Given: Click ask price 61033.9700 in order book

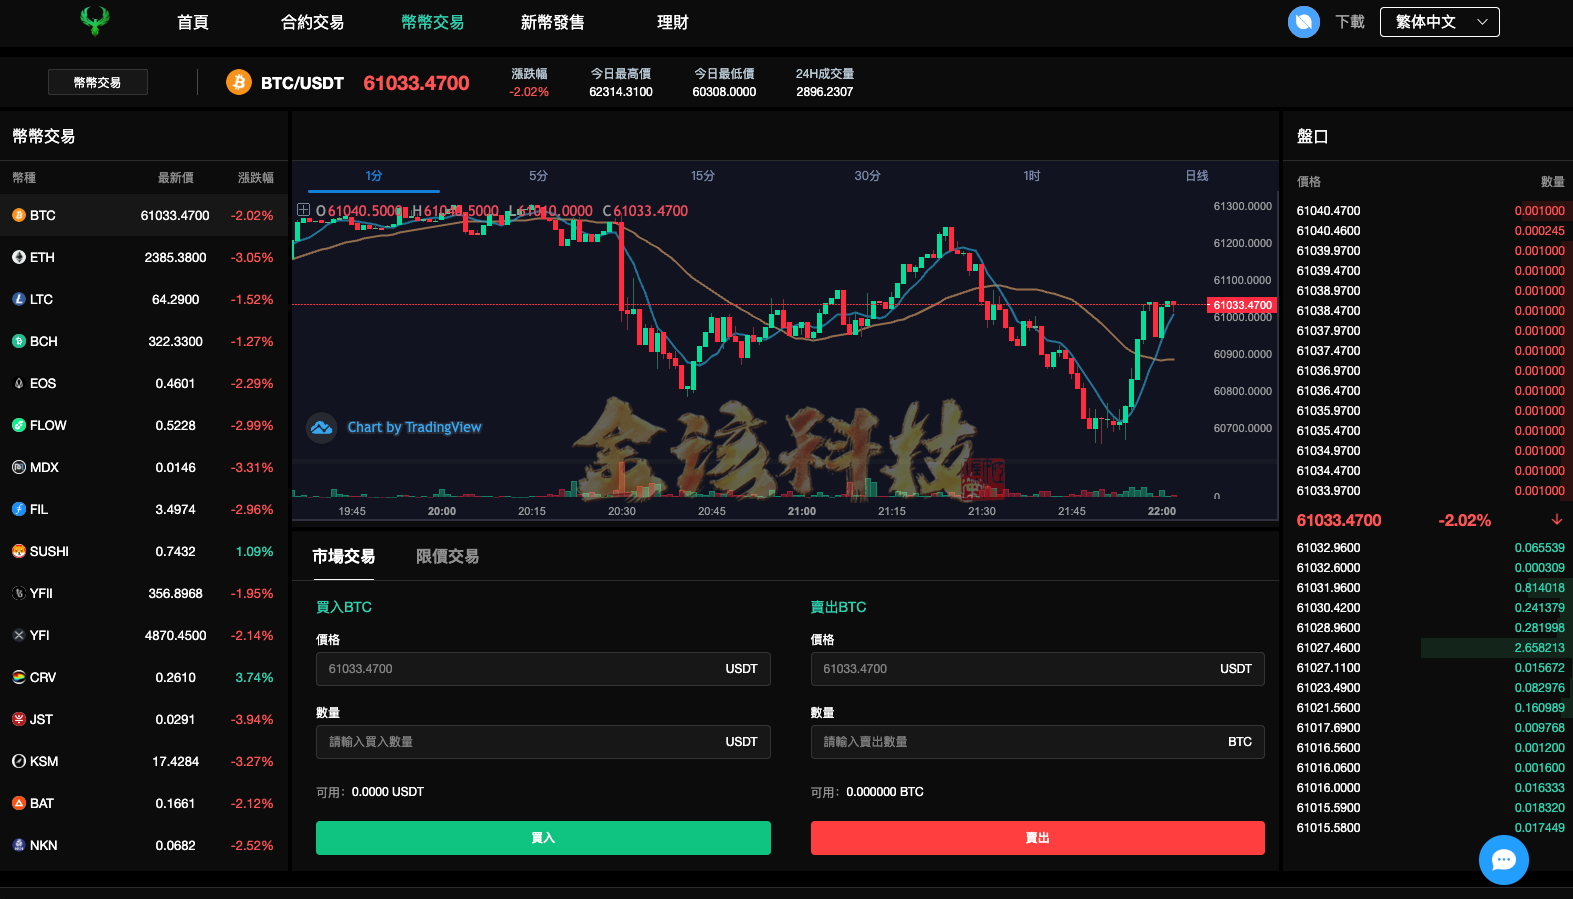Looking at the screenshot, I should pyautogui.click(x=1328, y=491).
